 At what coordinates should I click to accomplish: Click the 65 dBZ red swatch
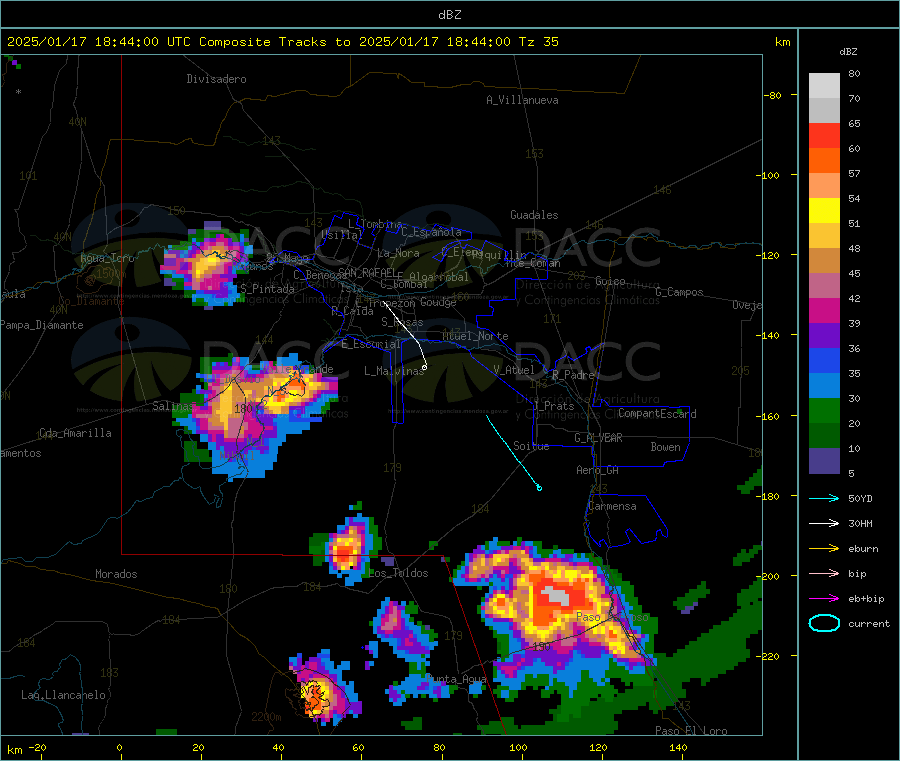(824, 135)
